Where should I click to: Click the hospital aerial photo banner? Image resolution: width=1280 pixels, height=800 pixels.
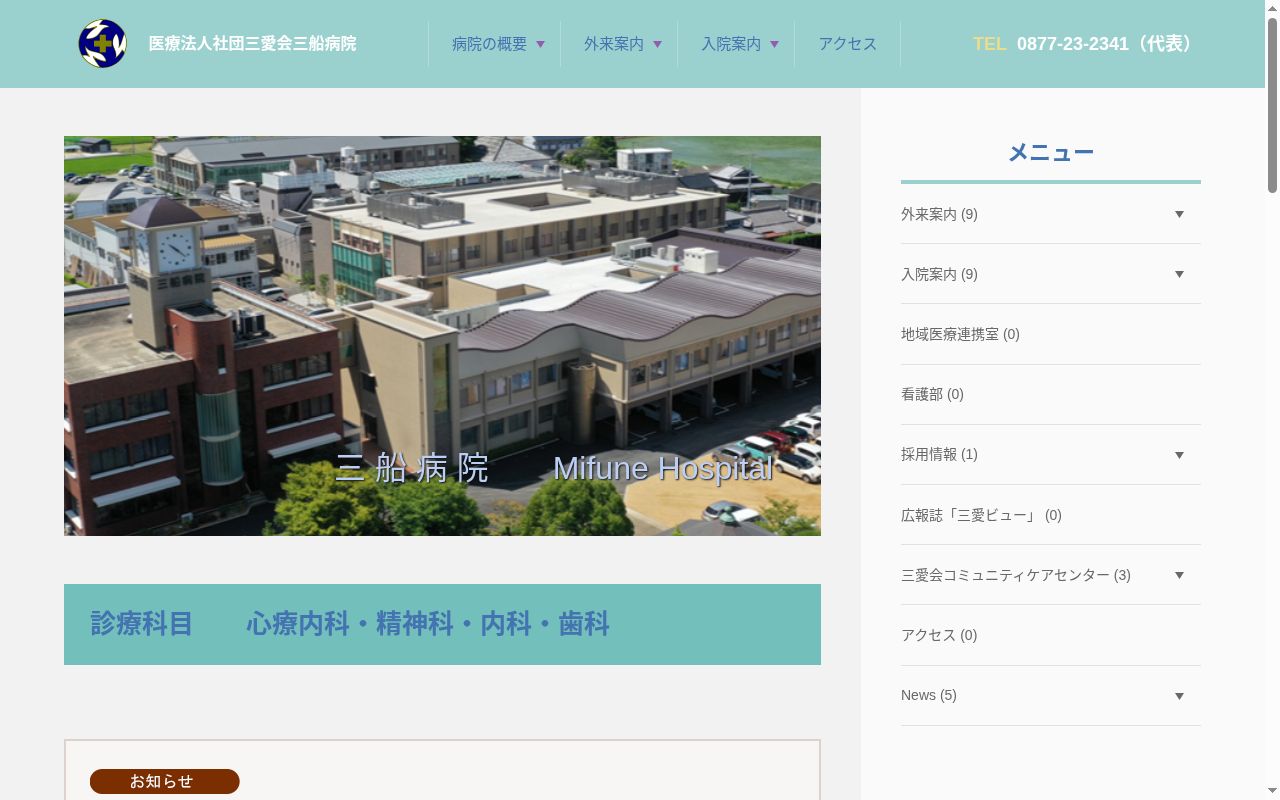[x=442, y=336]
